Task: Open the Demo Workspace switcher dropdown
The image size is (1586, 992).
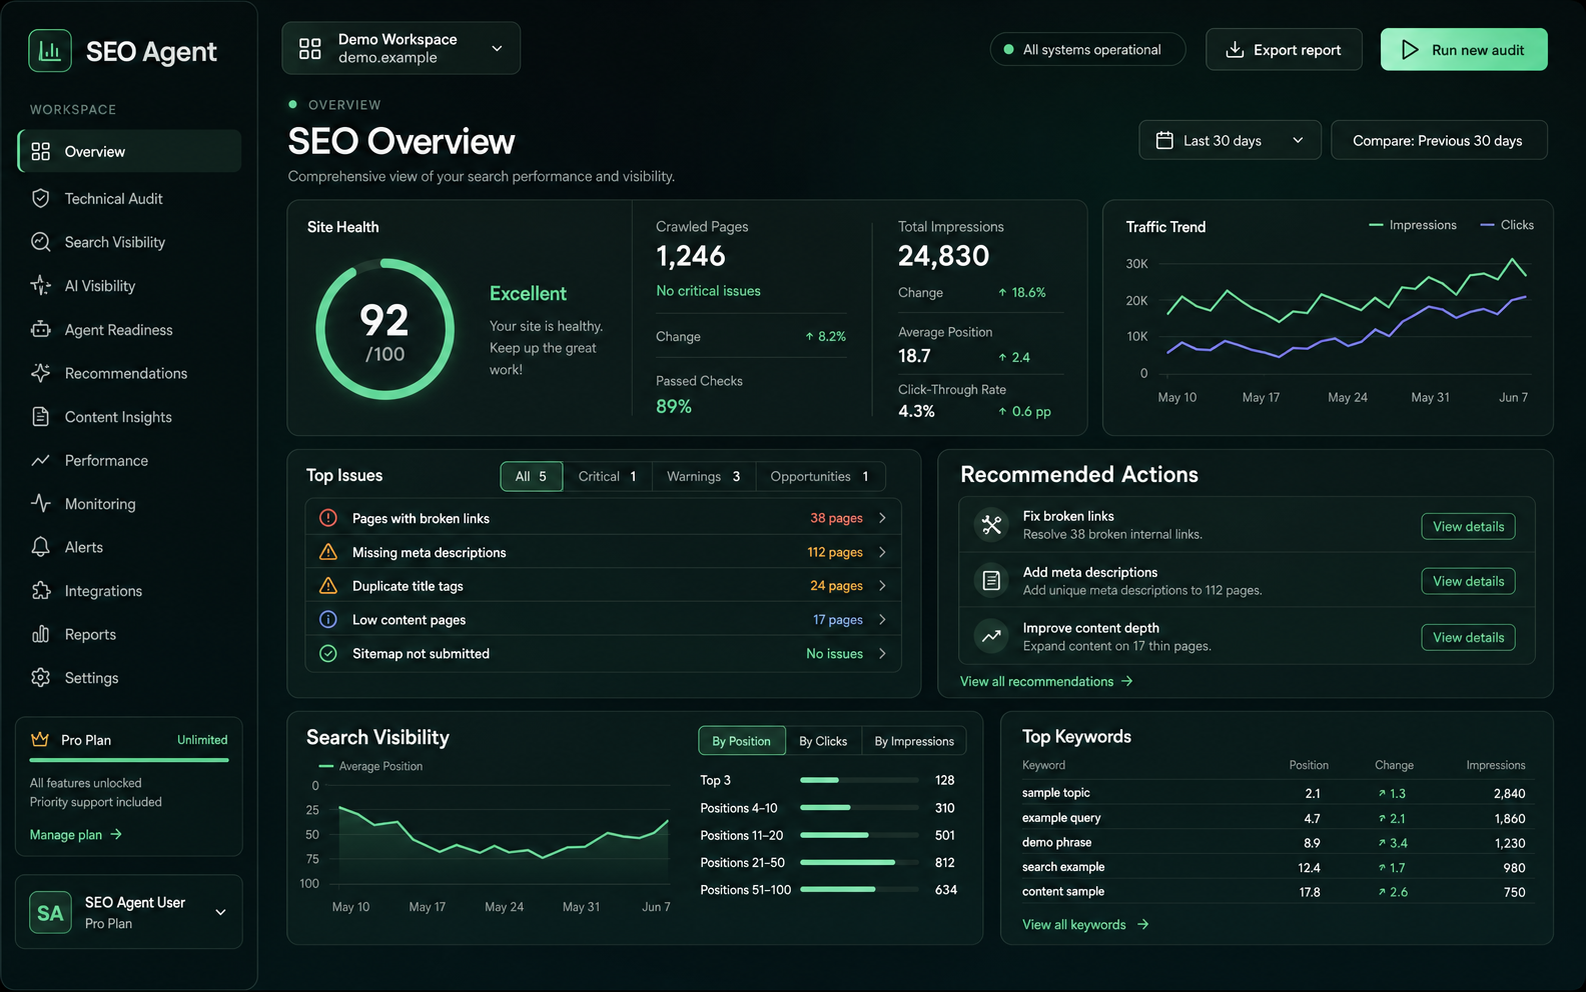Action: [401, 48]
